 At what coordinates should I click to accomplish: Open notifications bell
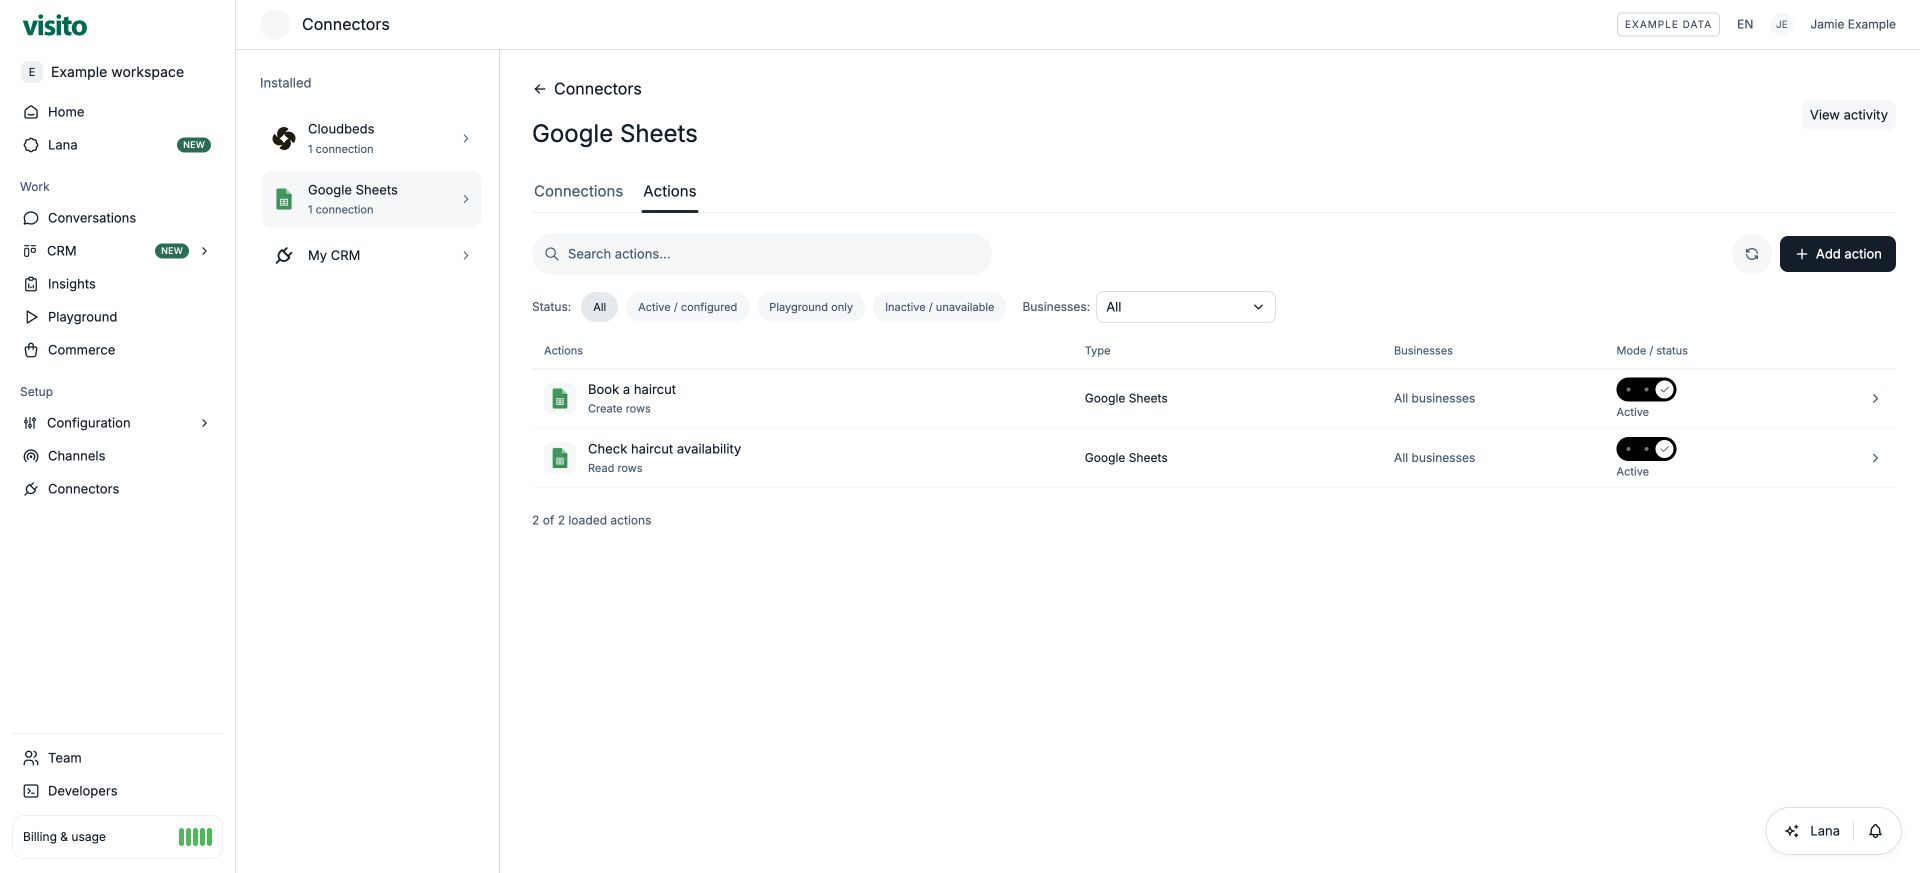1876,831
